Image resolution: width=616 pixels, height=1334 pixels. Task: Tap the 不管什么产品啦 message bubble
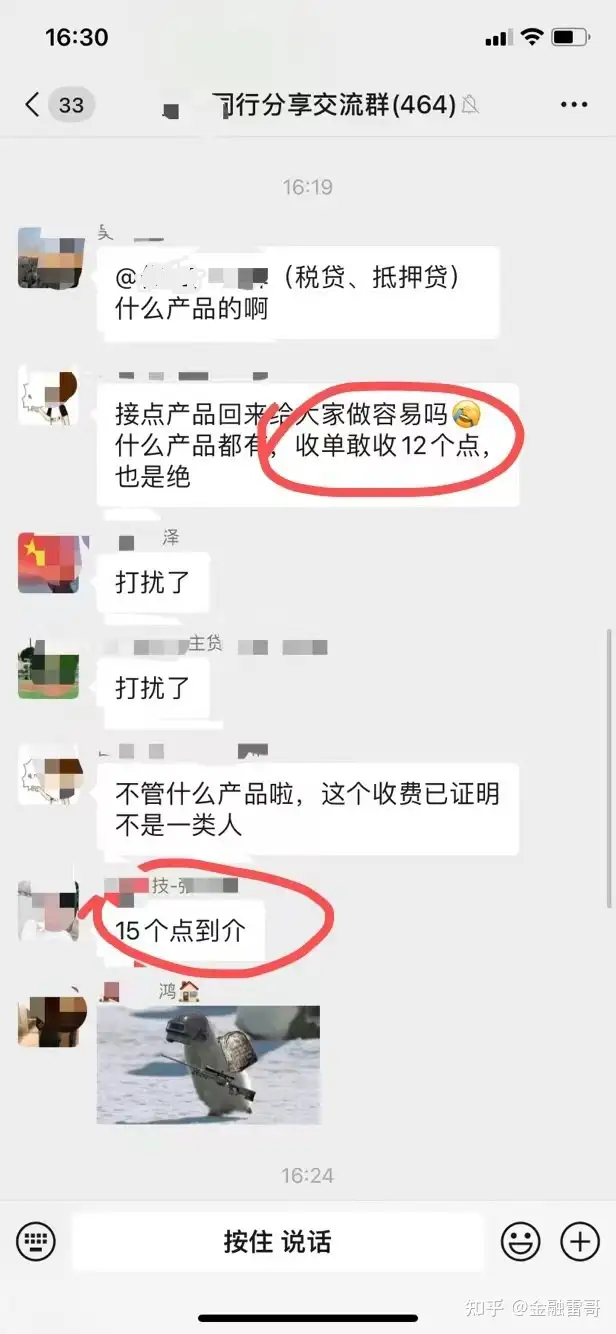(x=308, y=809)
